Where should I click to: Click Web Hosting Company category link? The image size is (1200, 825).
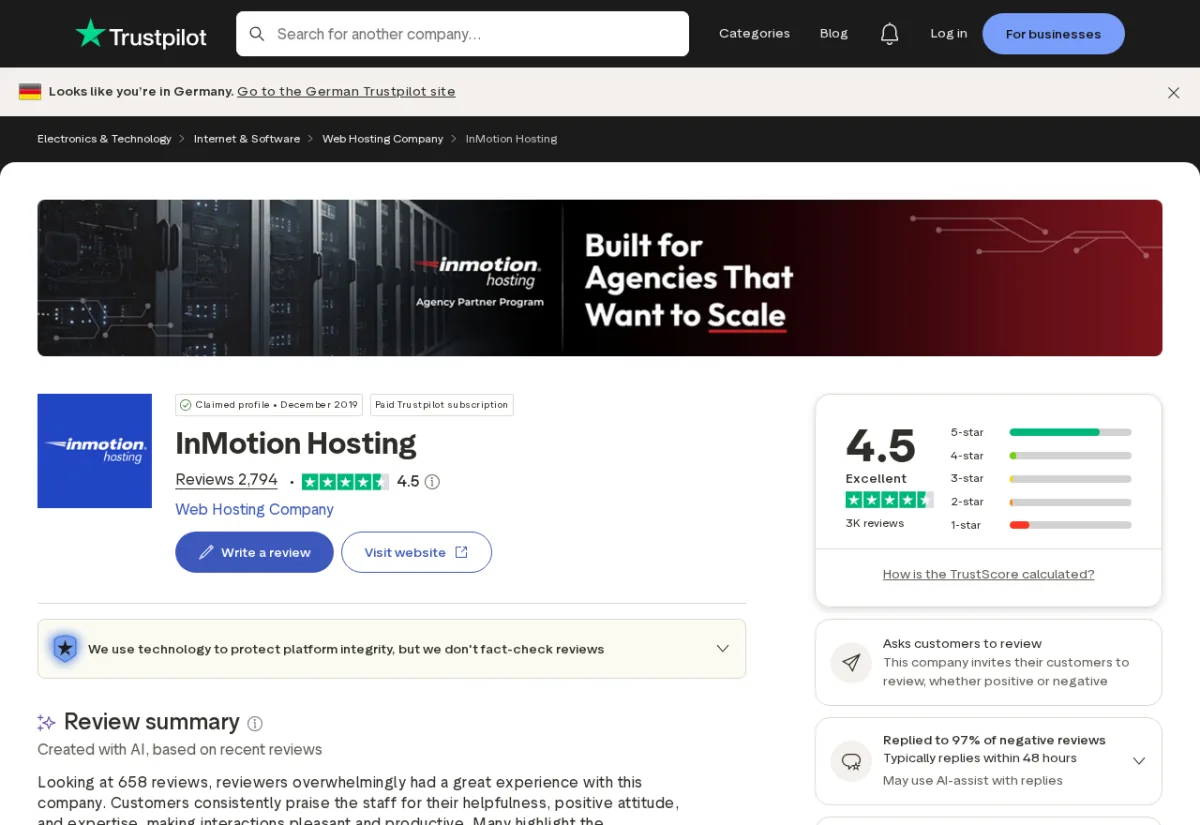[254, 510]
